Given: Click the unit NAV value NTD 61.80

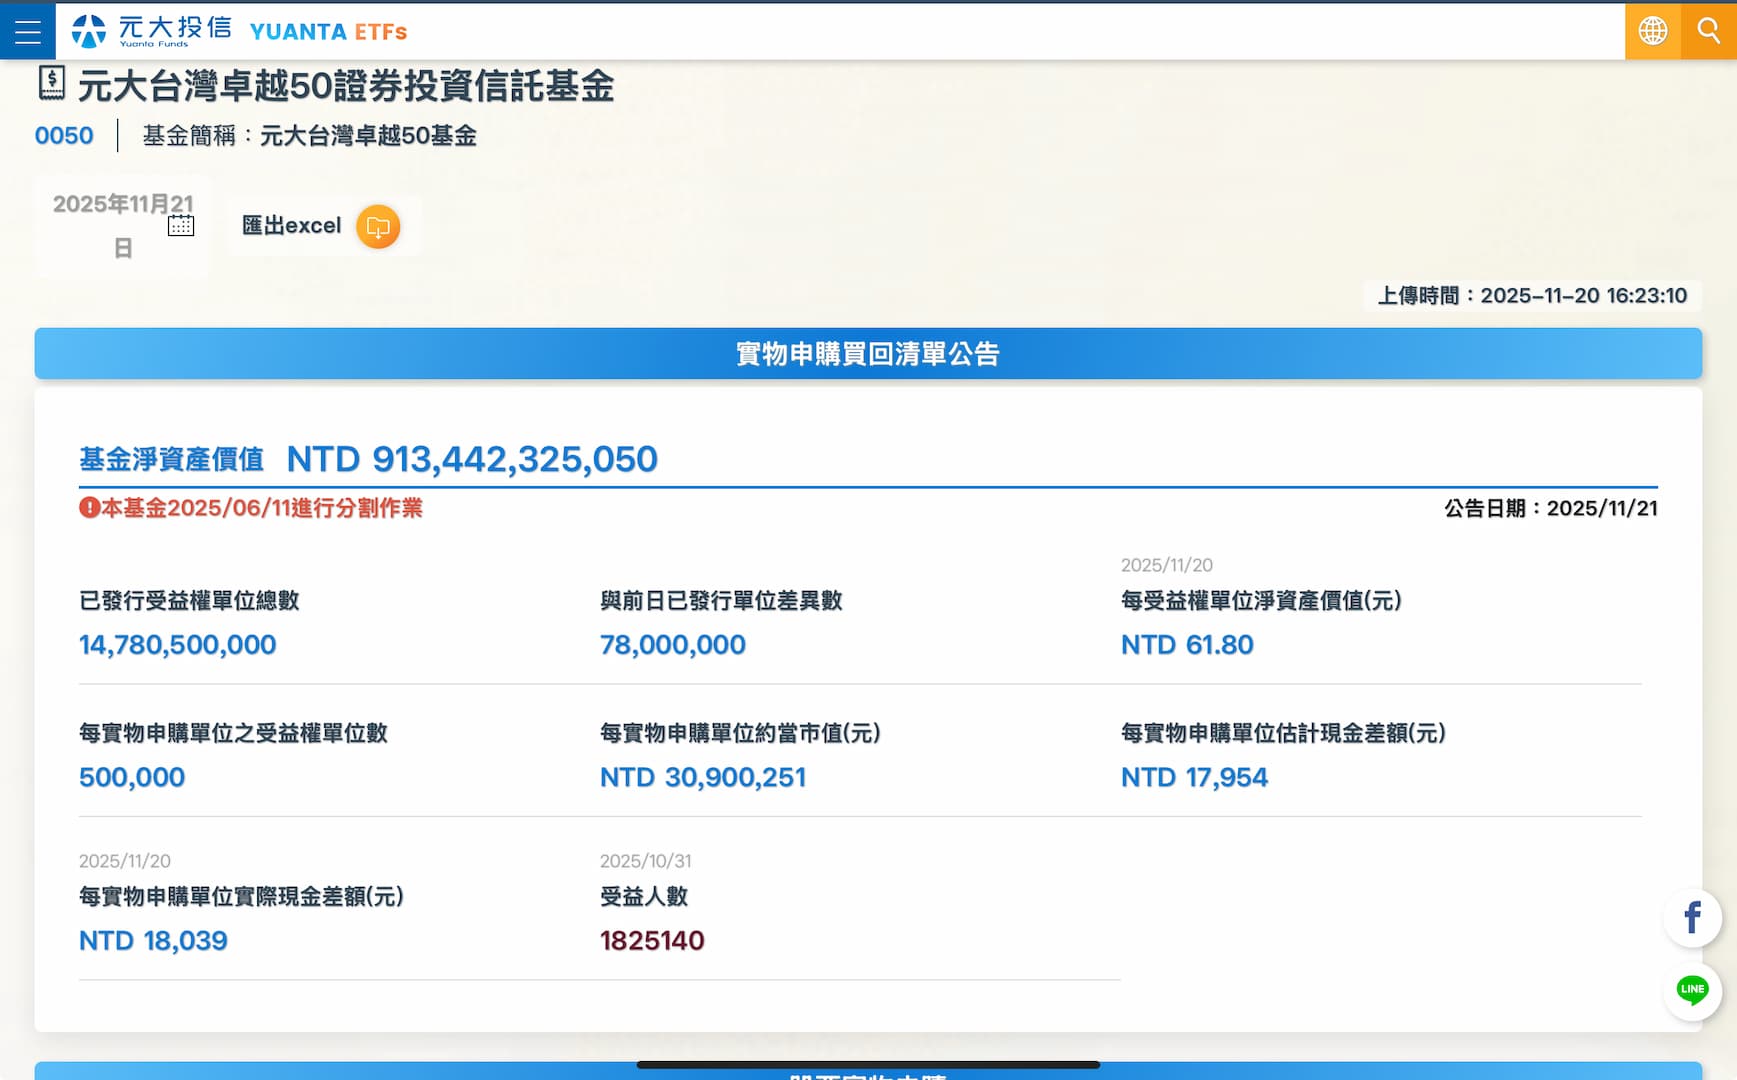Looking at the screenshot, I should (1186, 645).
